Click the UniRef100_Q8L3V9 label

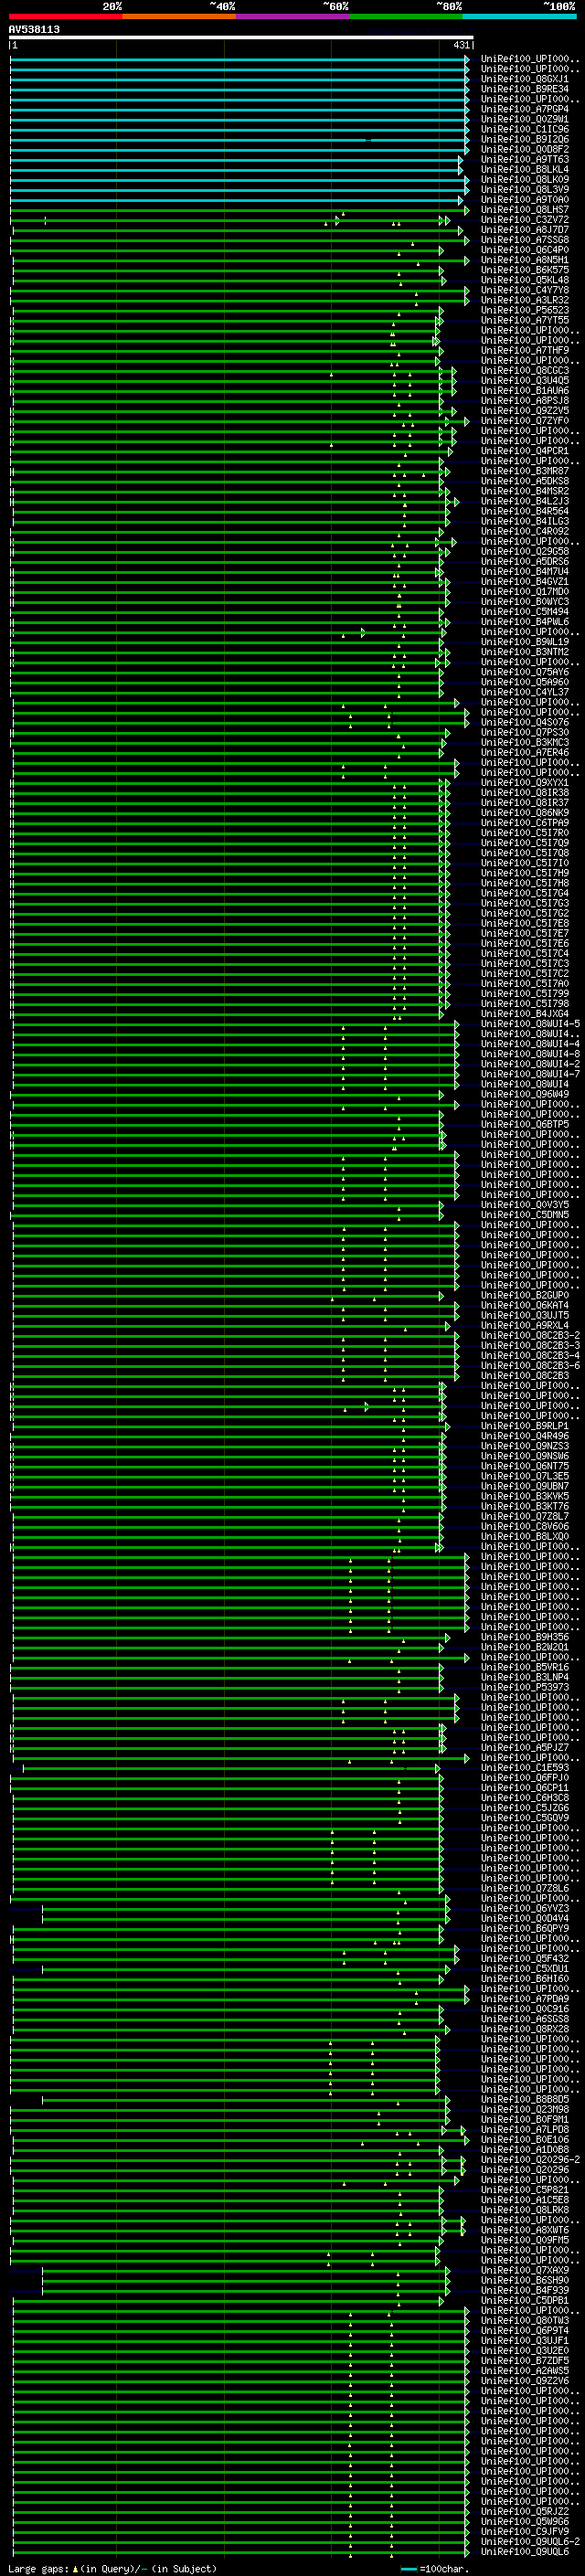point(525,189)
